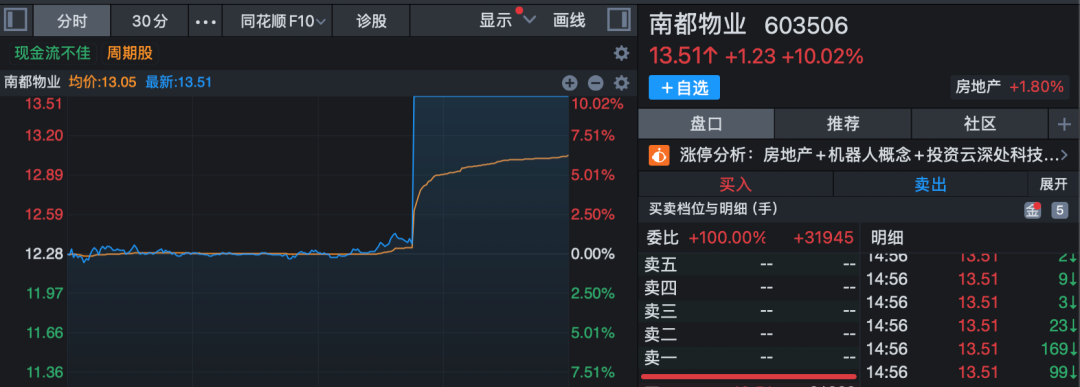Switch order book depth with 5 icon

(1059, 211)
